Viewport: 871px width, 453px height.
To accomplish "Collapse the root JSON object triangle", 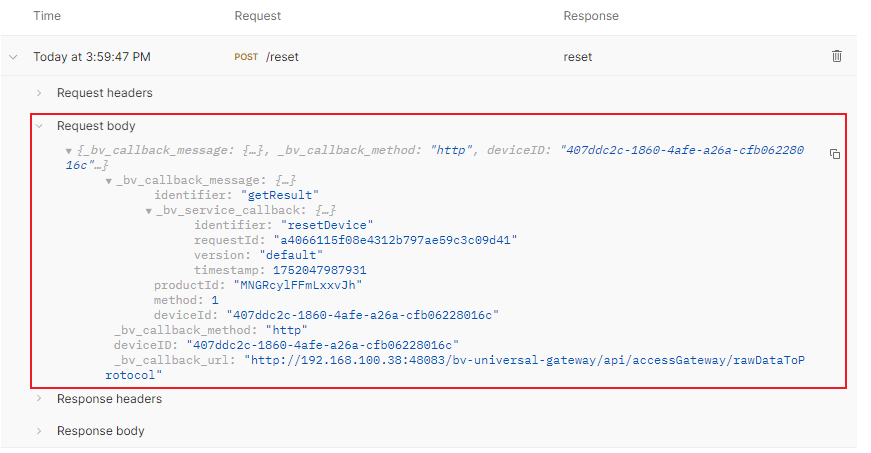I will pos(68,151).
